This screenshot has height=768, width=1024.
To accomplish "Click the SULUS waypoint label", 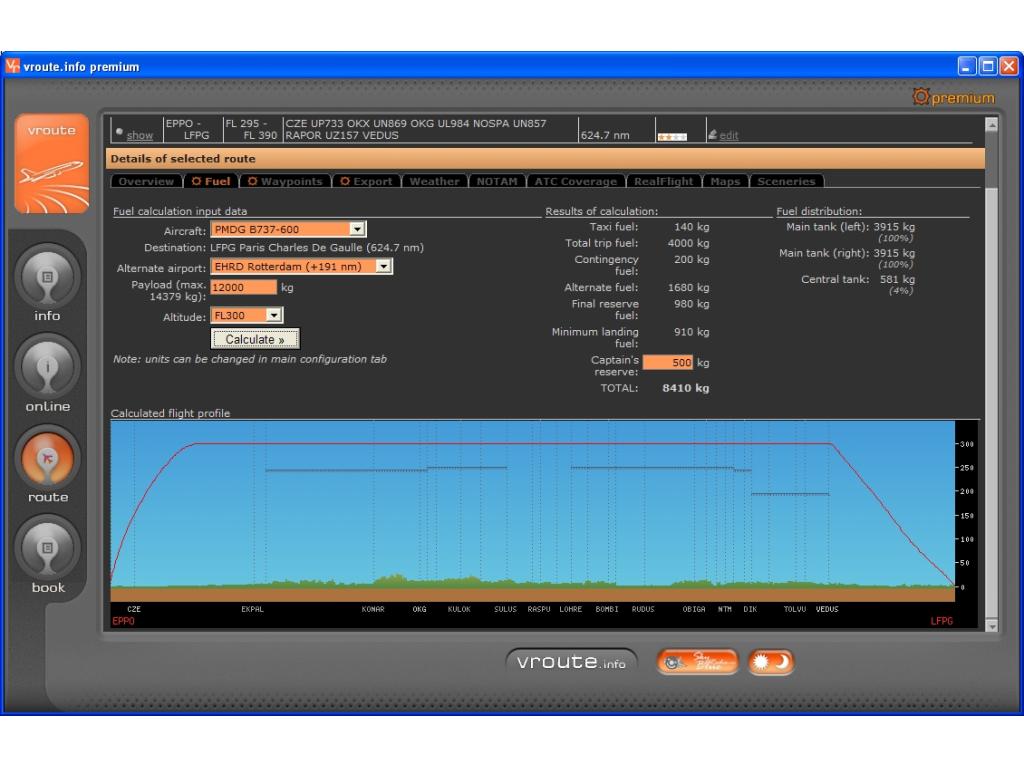I will click(x=505, y=609).
